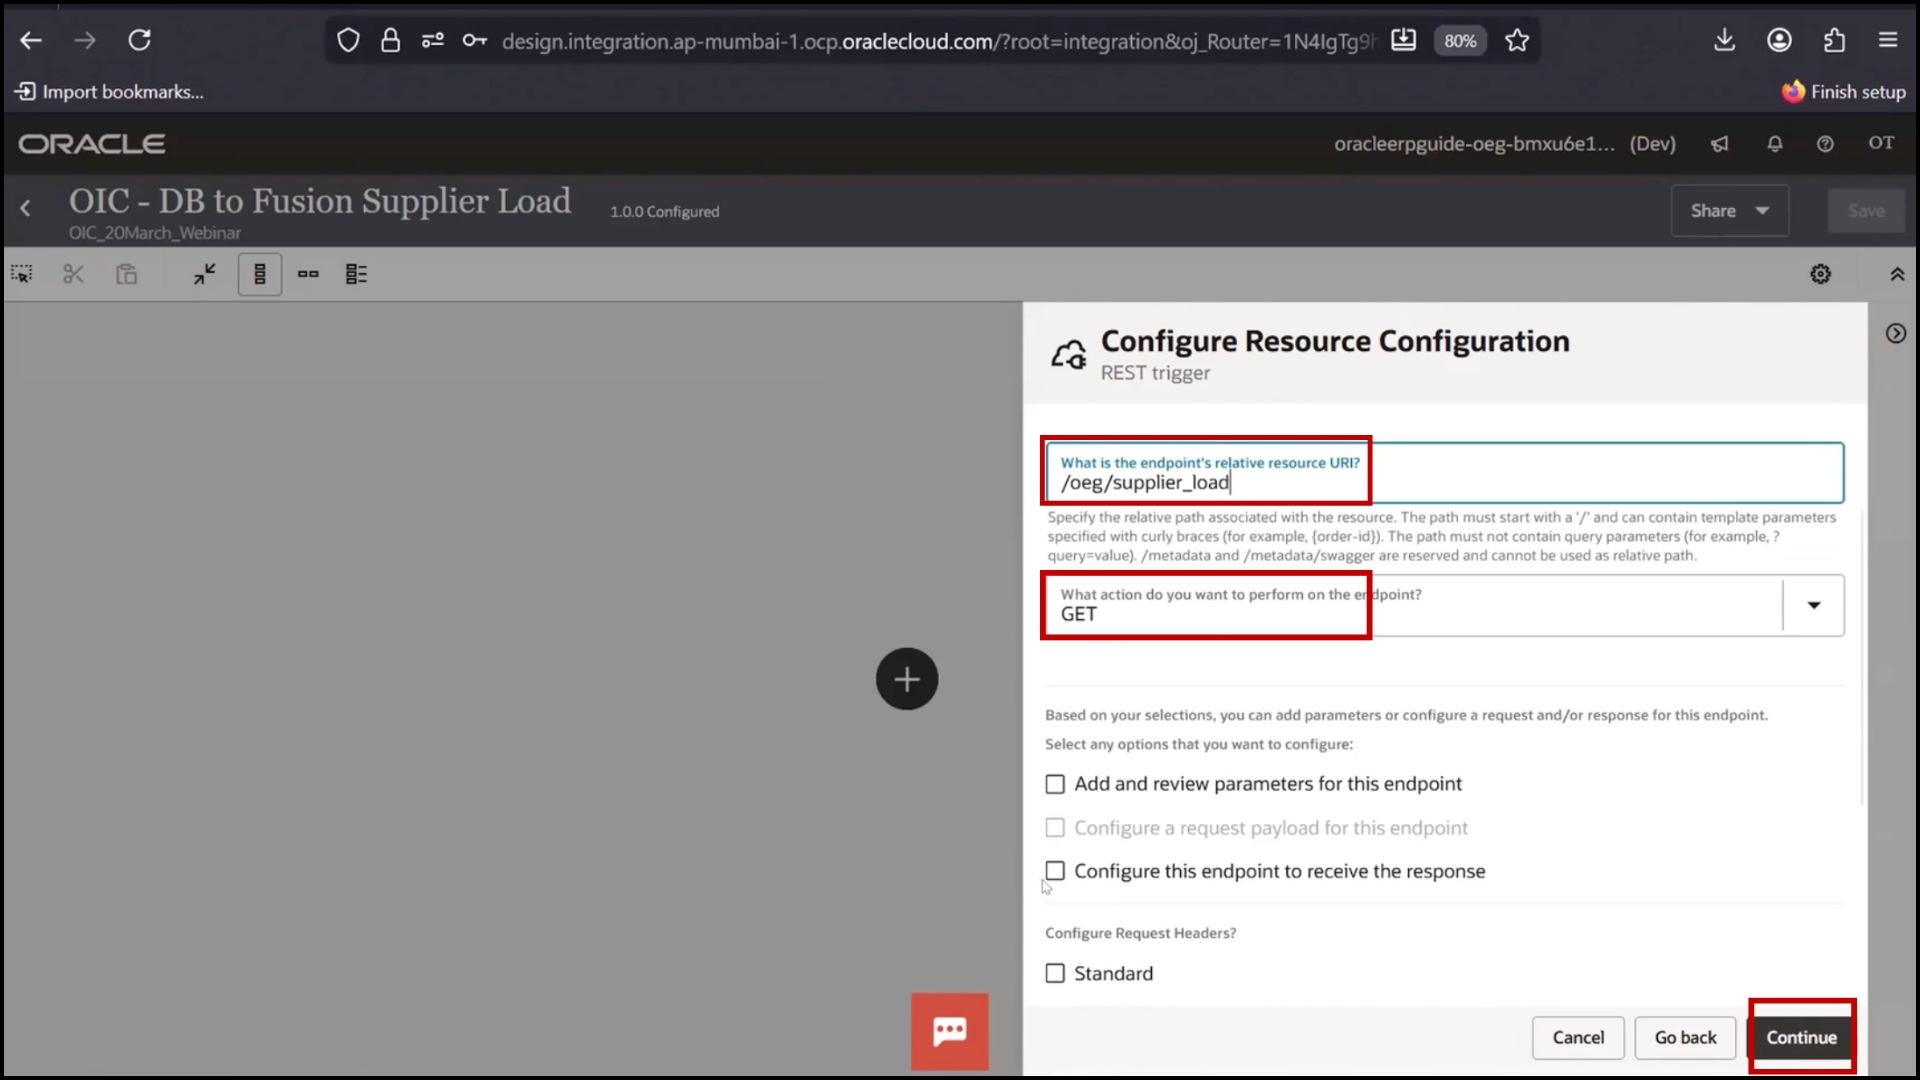
Task: Click the Cancel button
Action: [x=1578, y=1038]
